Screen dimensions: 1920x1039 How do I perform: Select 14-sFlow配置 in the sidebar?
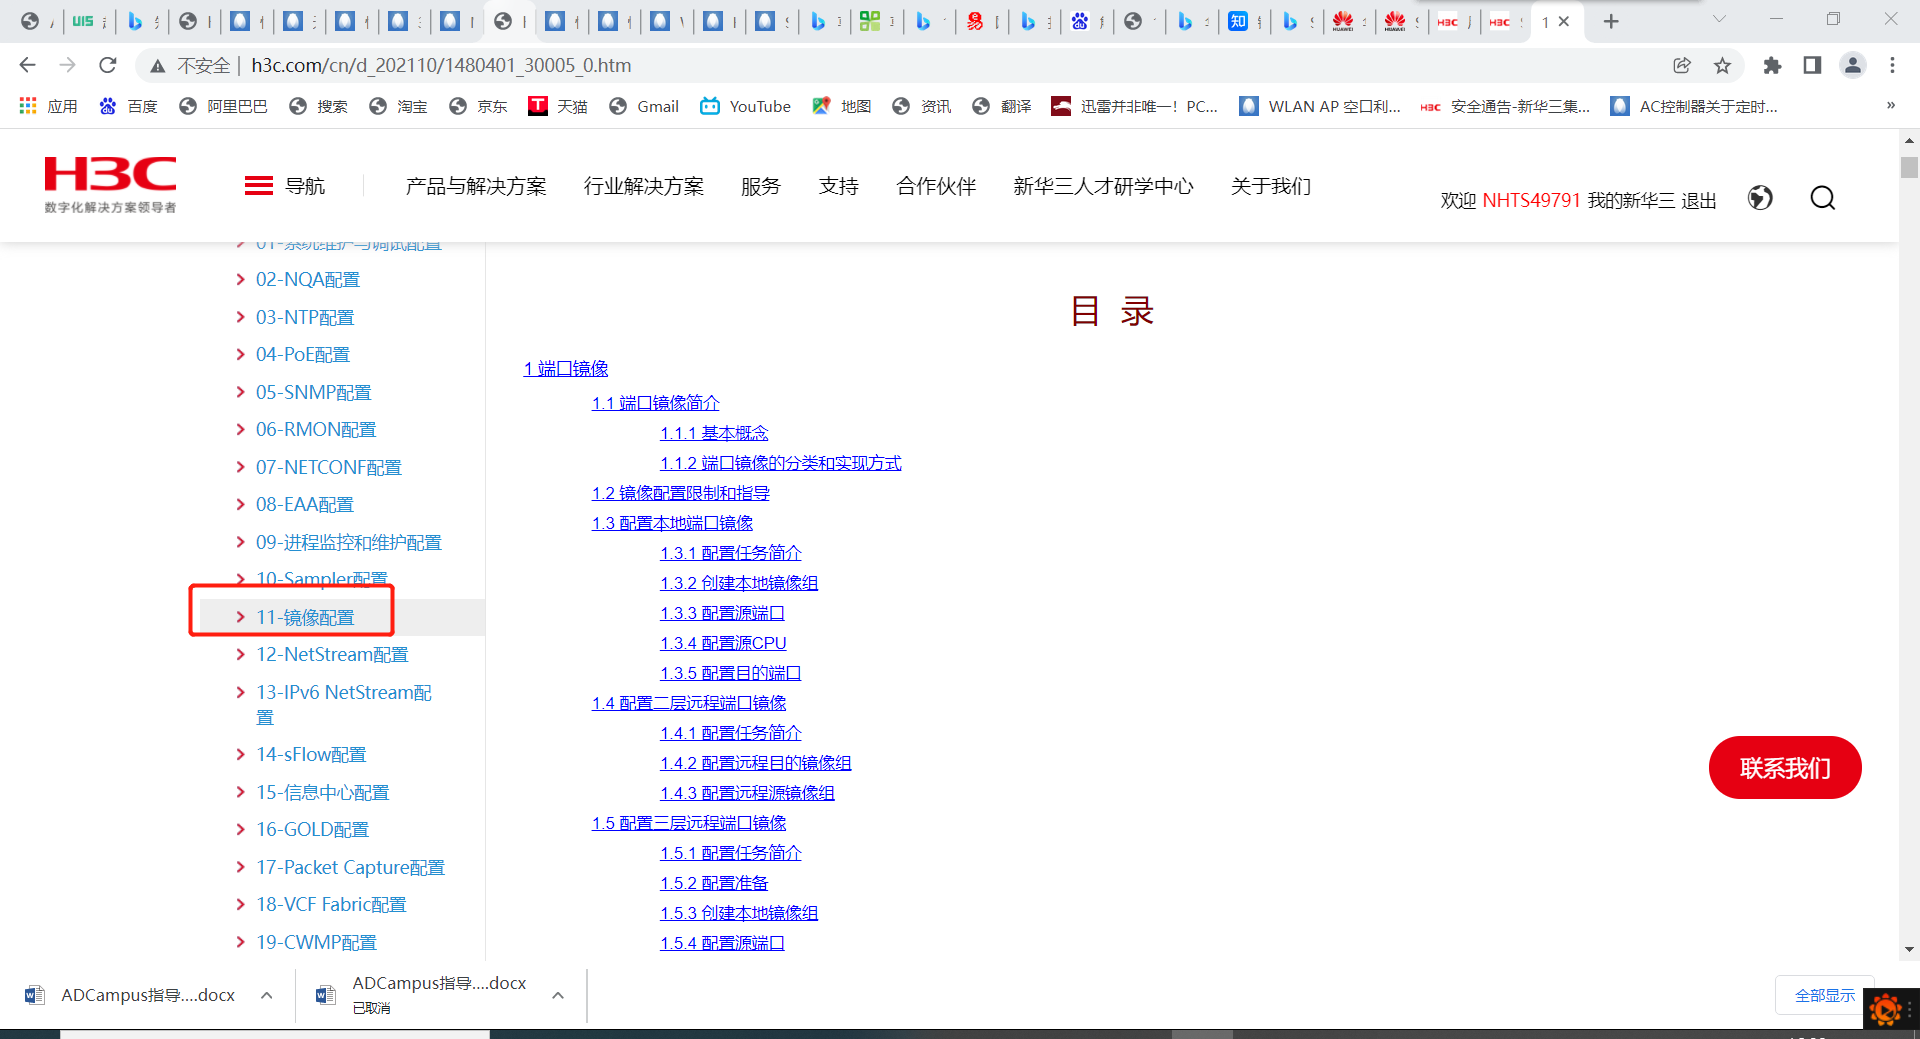tap(311, 754)
